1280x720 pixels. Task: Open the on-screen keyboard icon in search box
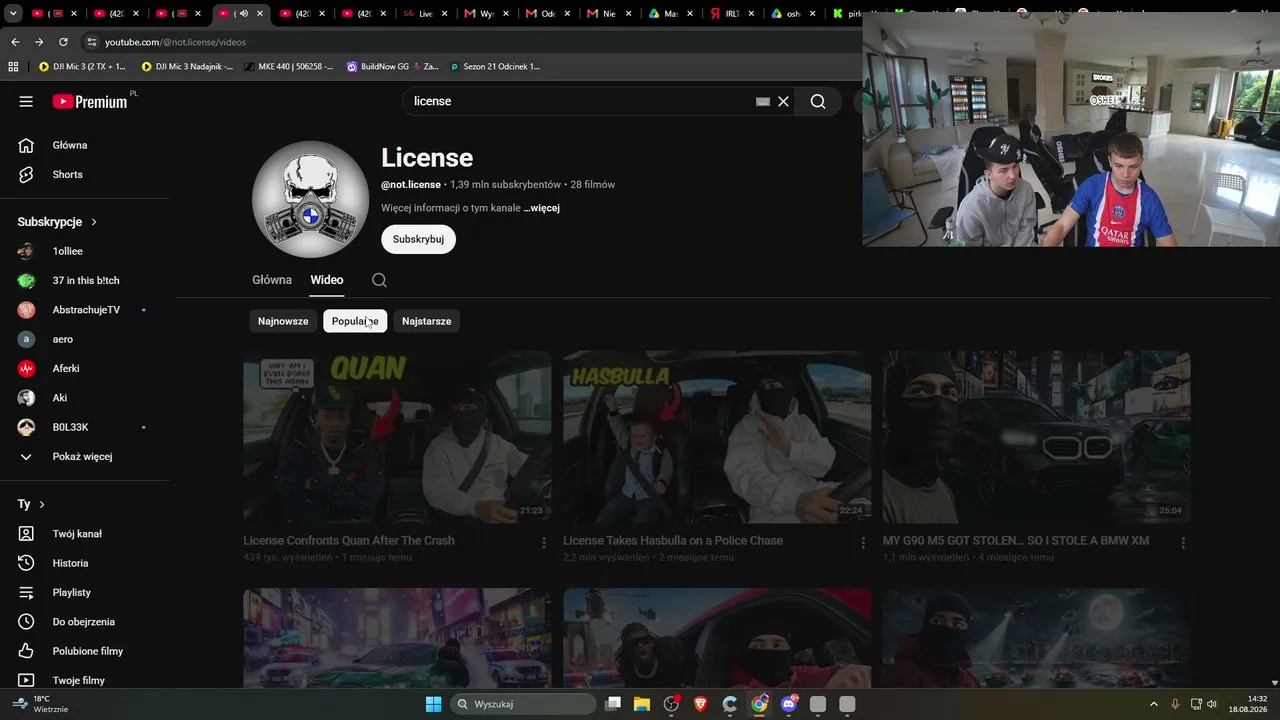pyautogui.click(x=763, y=101)
